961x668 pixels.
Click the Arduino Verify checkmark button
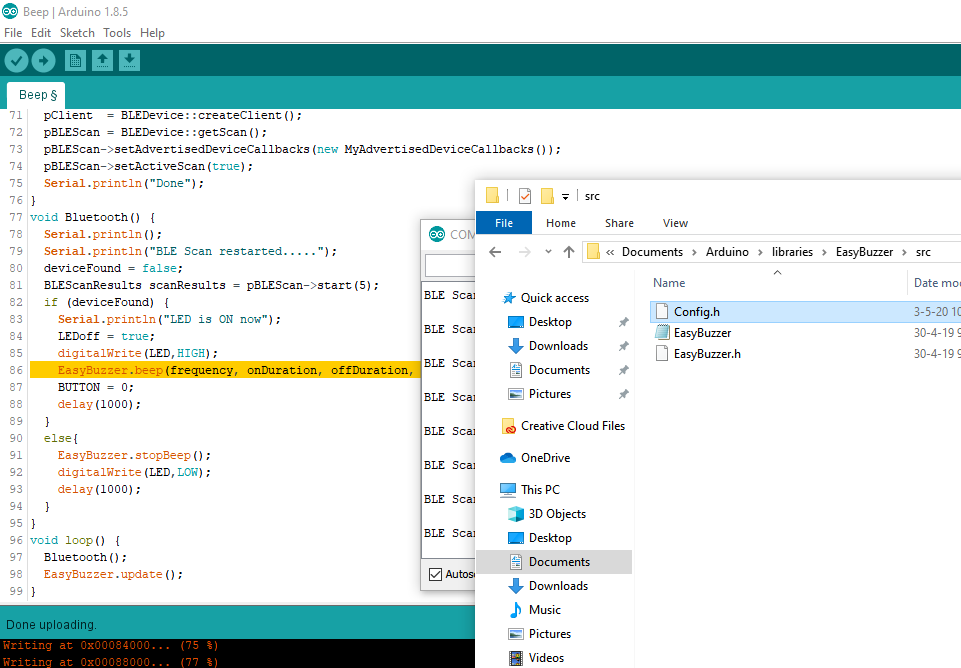pyautogui.click(x=17, y=60)
